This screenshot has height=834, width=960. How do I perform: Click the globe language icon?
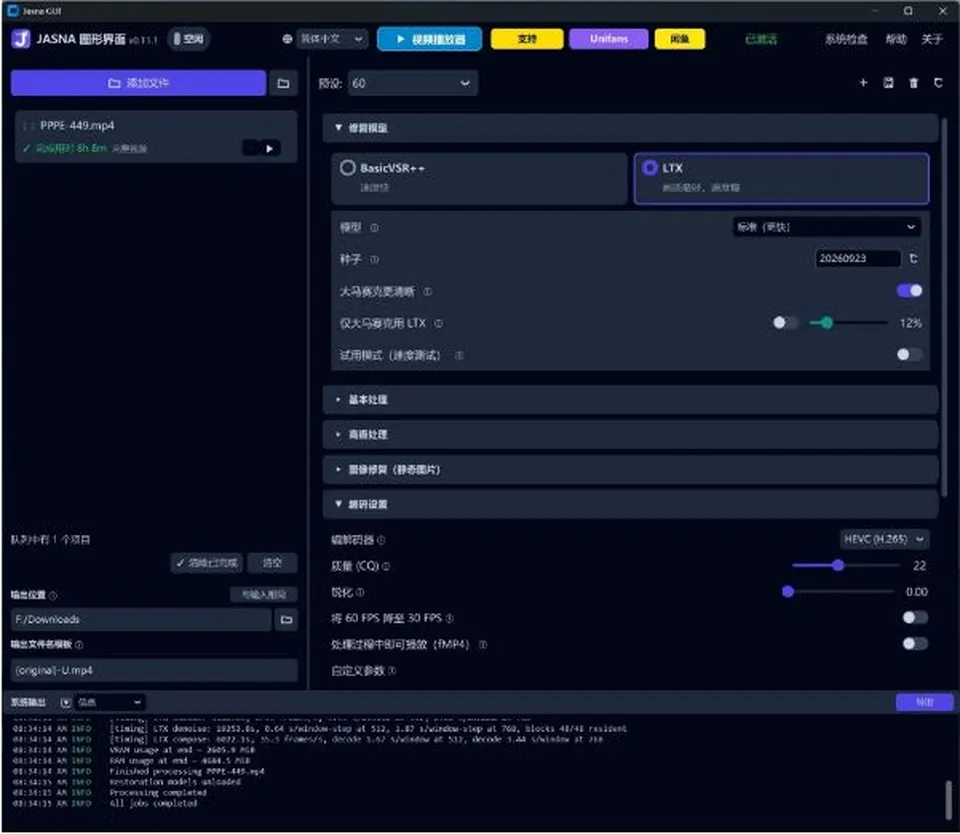pyautogui.click(x=287, y=39)
